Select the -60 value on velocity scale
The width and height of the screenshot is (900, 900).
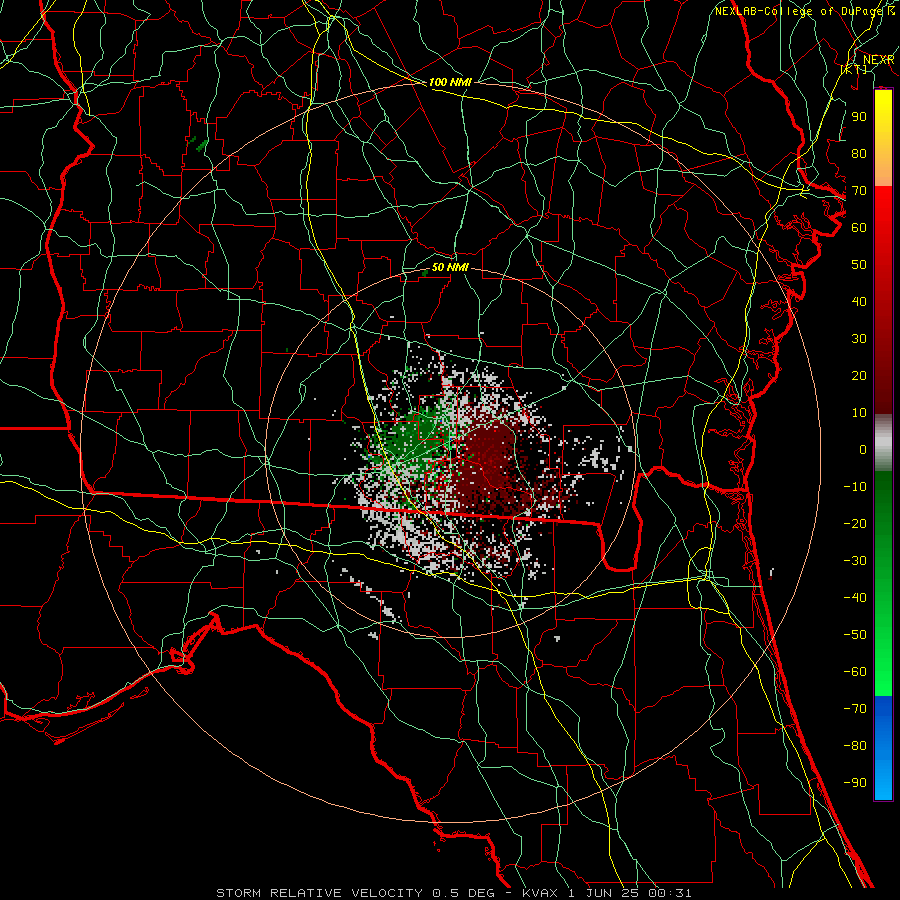click(x=855, y=672)
